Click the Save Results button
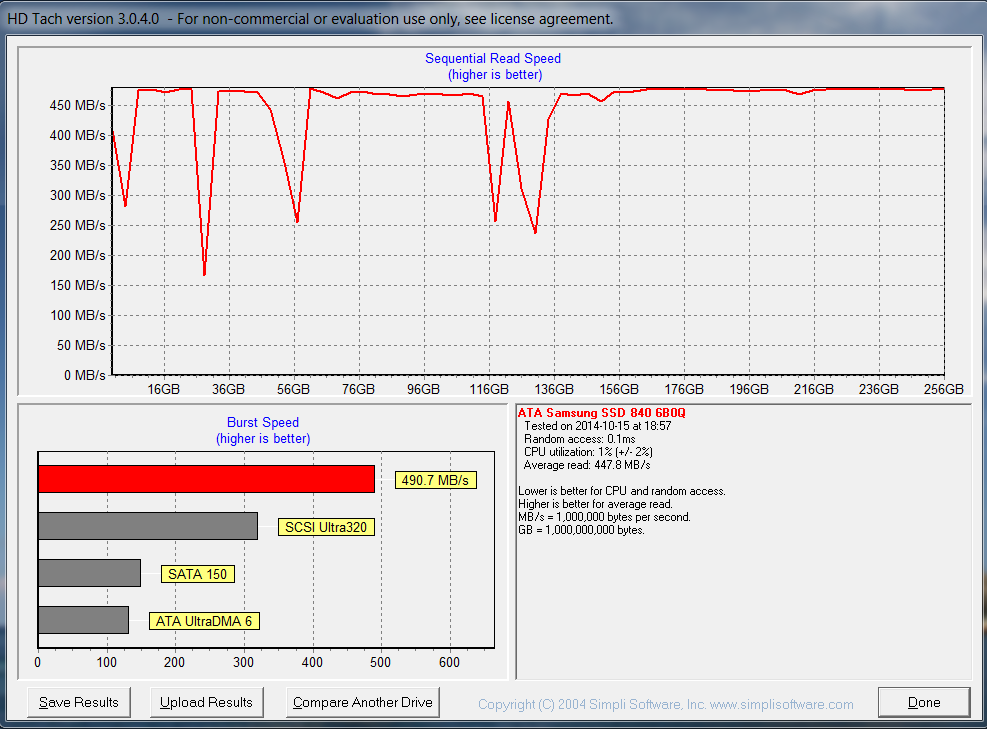Viewport: 987px width, 729px height. [x=79, y=702]
